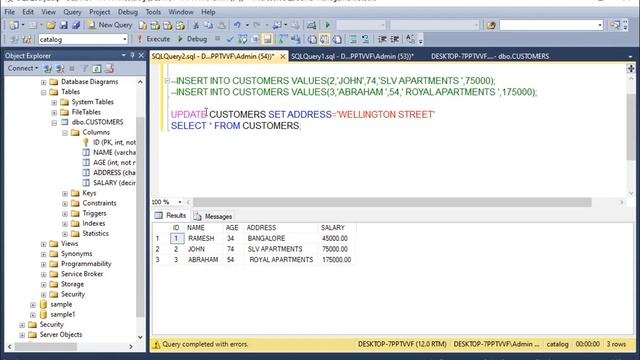Click Refresh icon in Object Explorer toolbar
640x360 pixels.
click(x=97, y=69)
